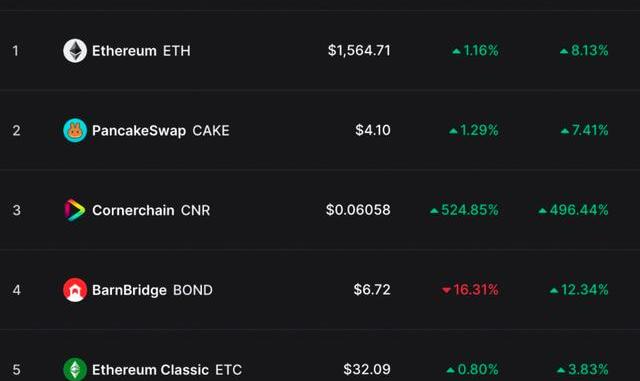Open the Ethereum coin name link

[124, 51]
